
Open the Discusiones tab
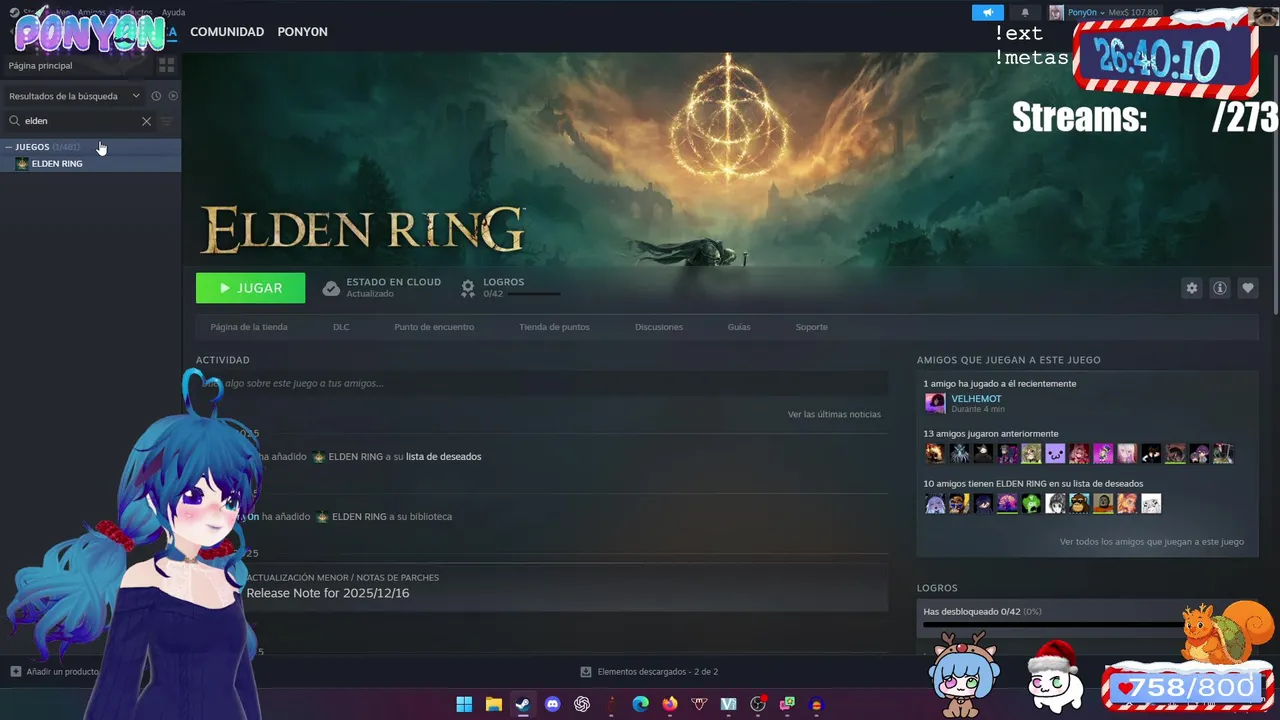[659, 327]
